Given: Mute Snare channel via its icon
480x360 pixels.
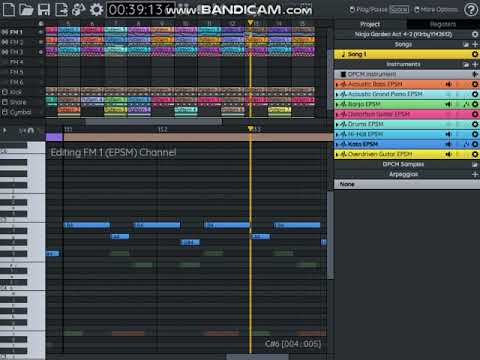Looking at the screenshot, I should pyautogui.click(x=5, y=102).
